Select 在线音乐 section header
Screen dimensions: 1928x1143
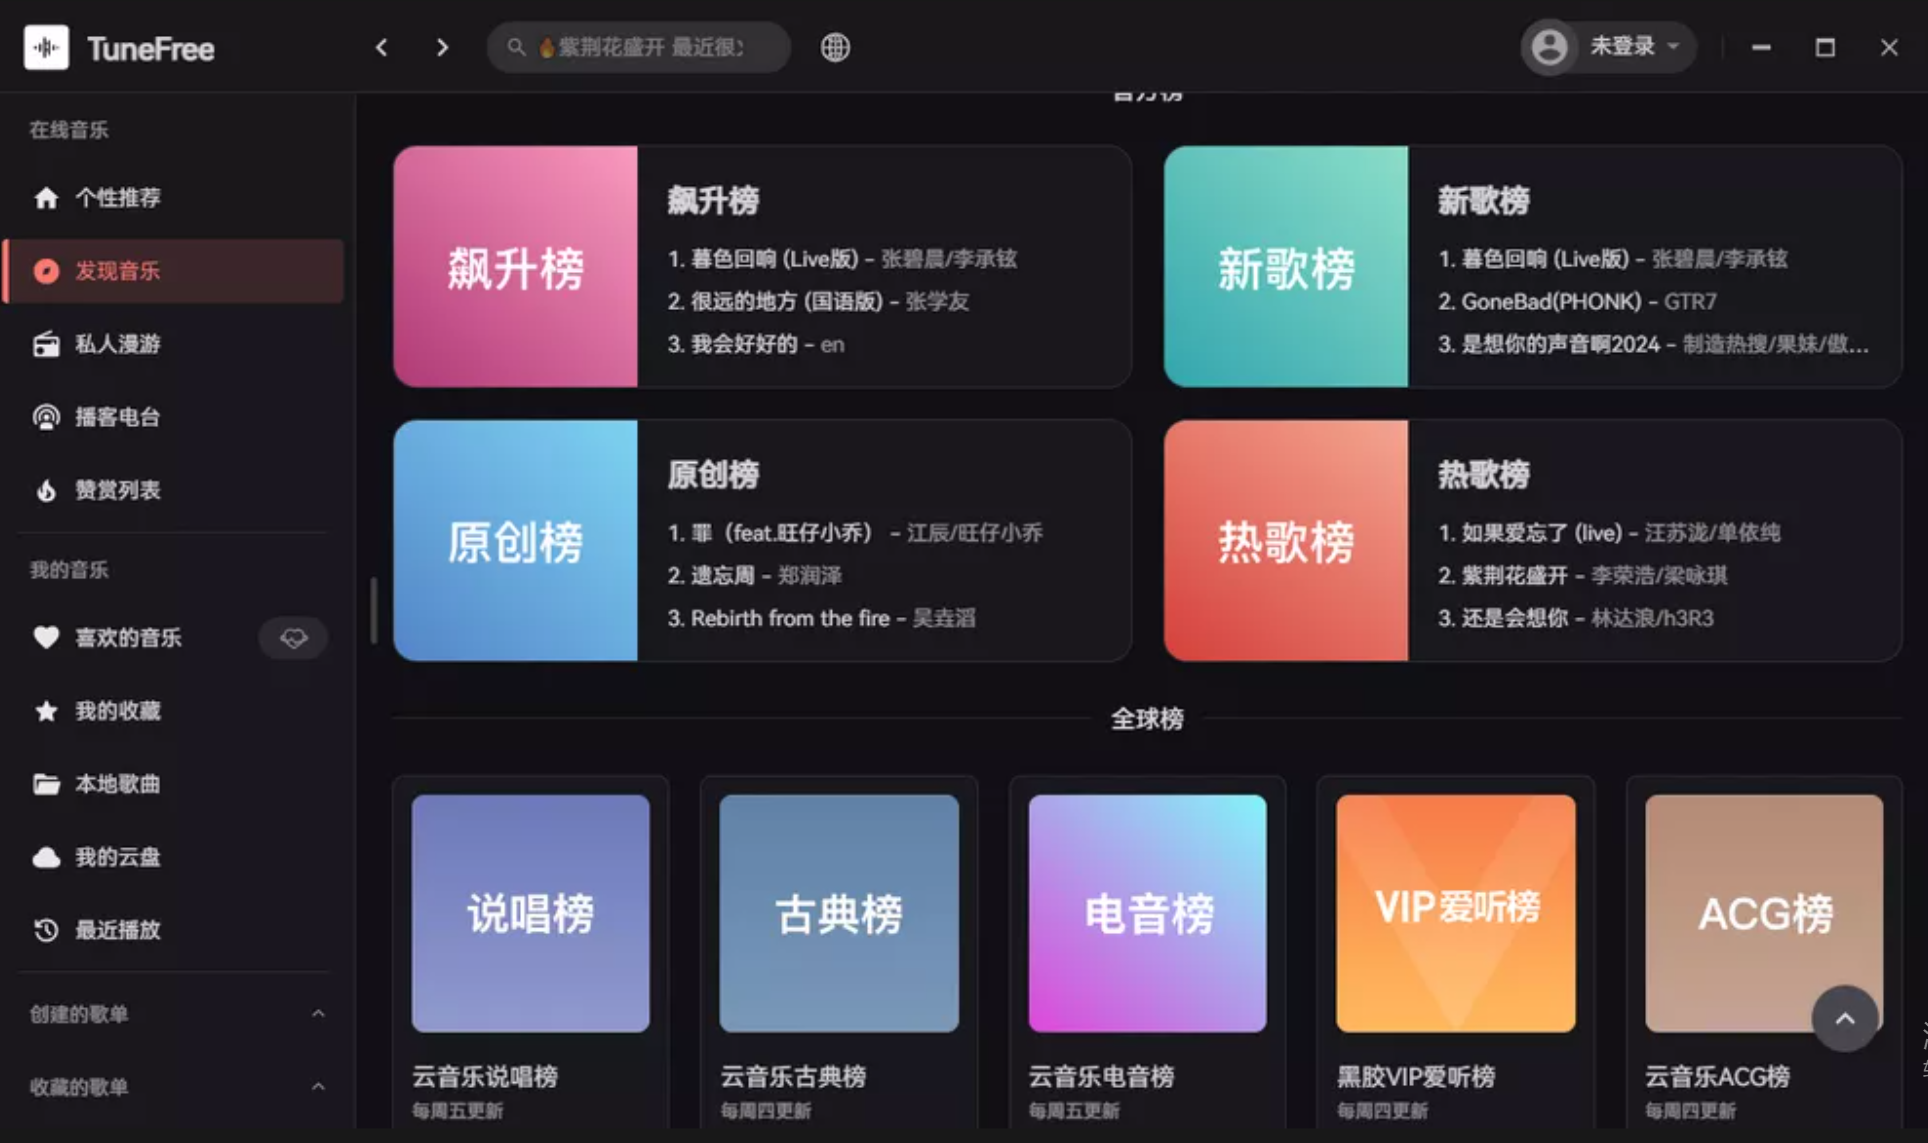(x=68, y=129)
